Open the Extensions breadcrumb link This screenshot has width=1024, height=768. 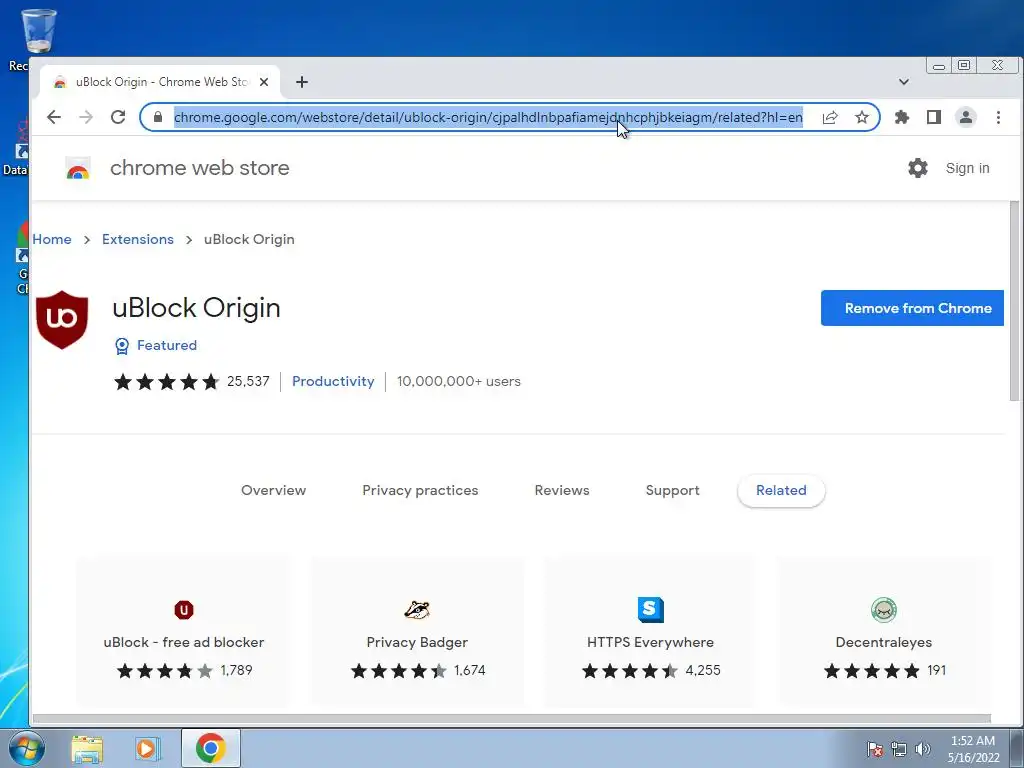click(x=138, y=239)
